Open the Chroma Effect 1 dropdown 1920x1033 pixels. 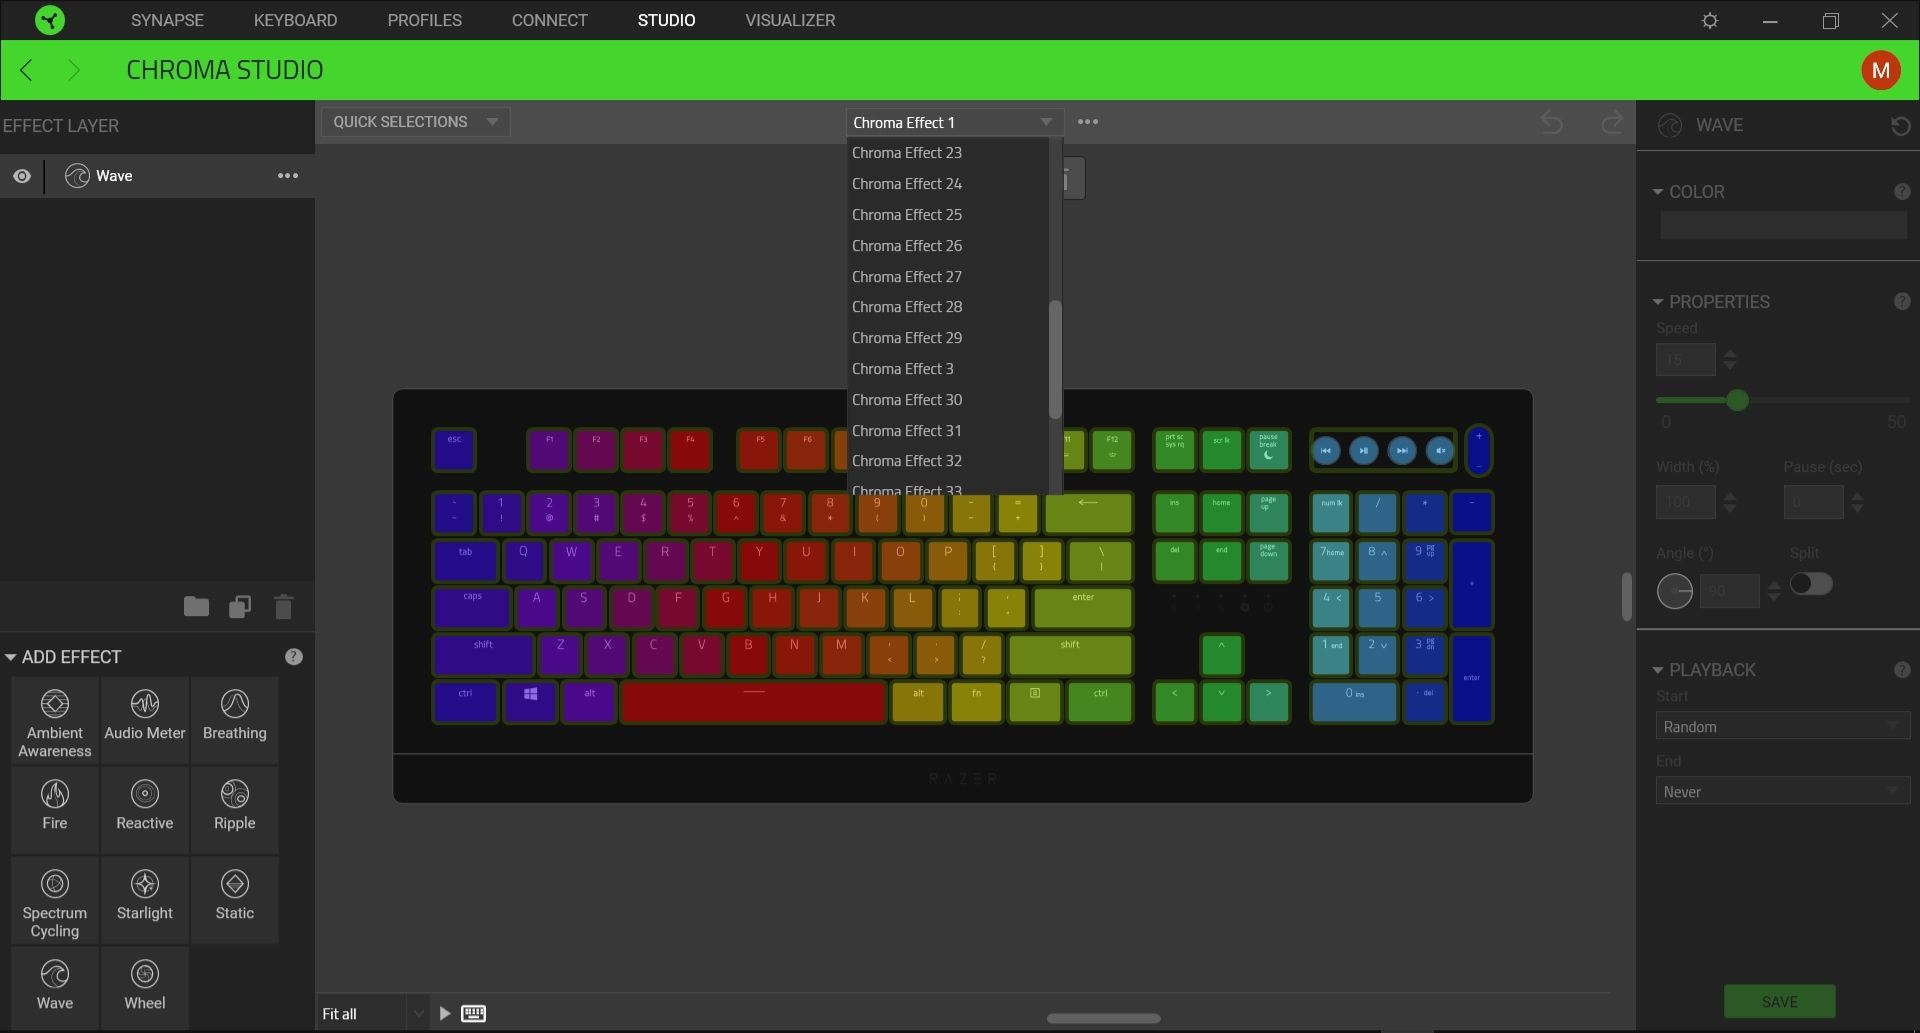[954, 122]
